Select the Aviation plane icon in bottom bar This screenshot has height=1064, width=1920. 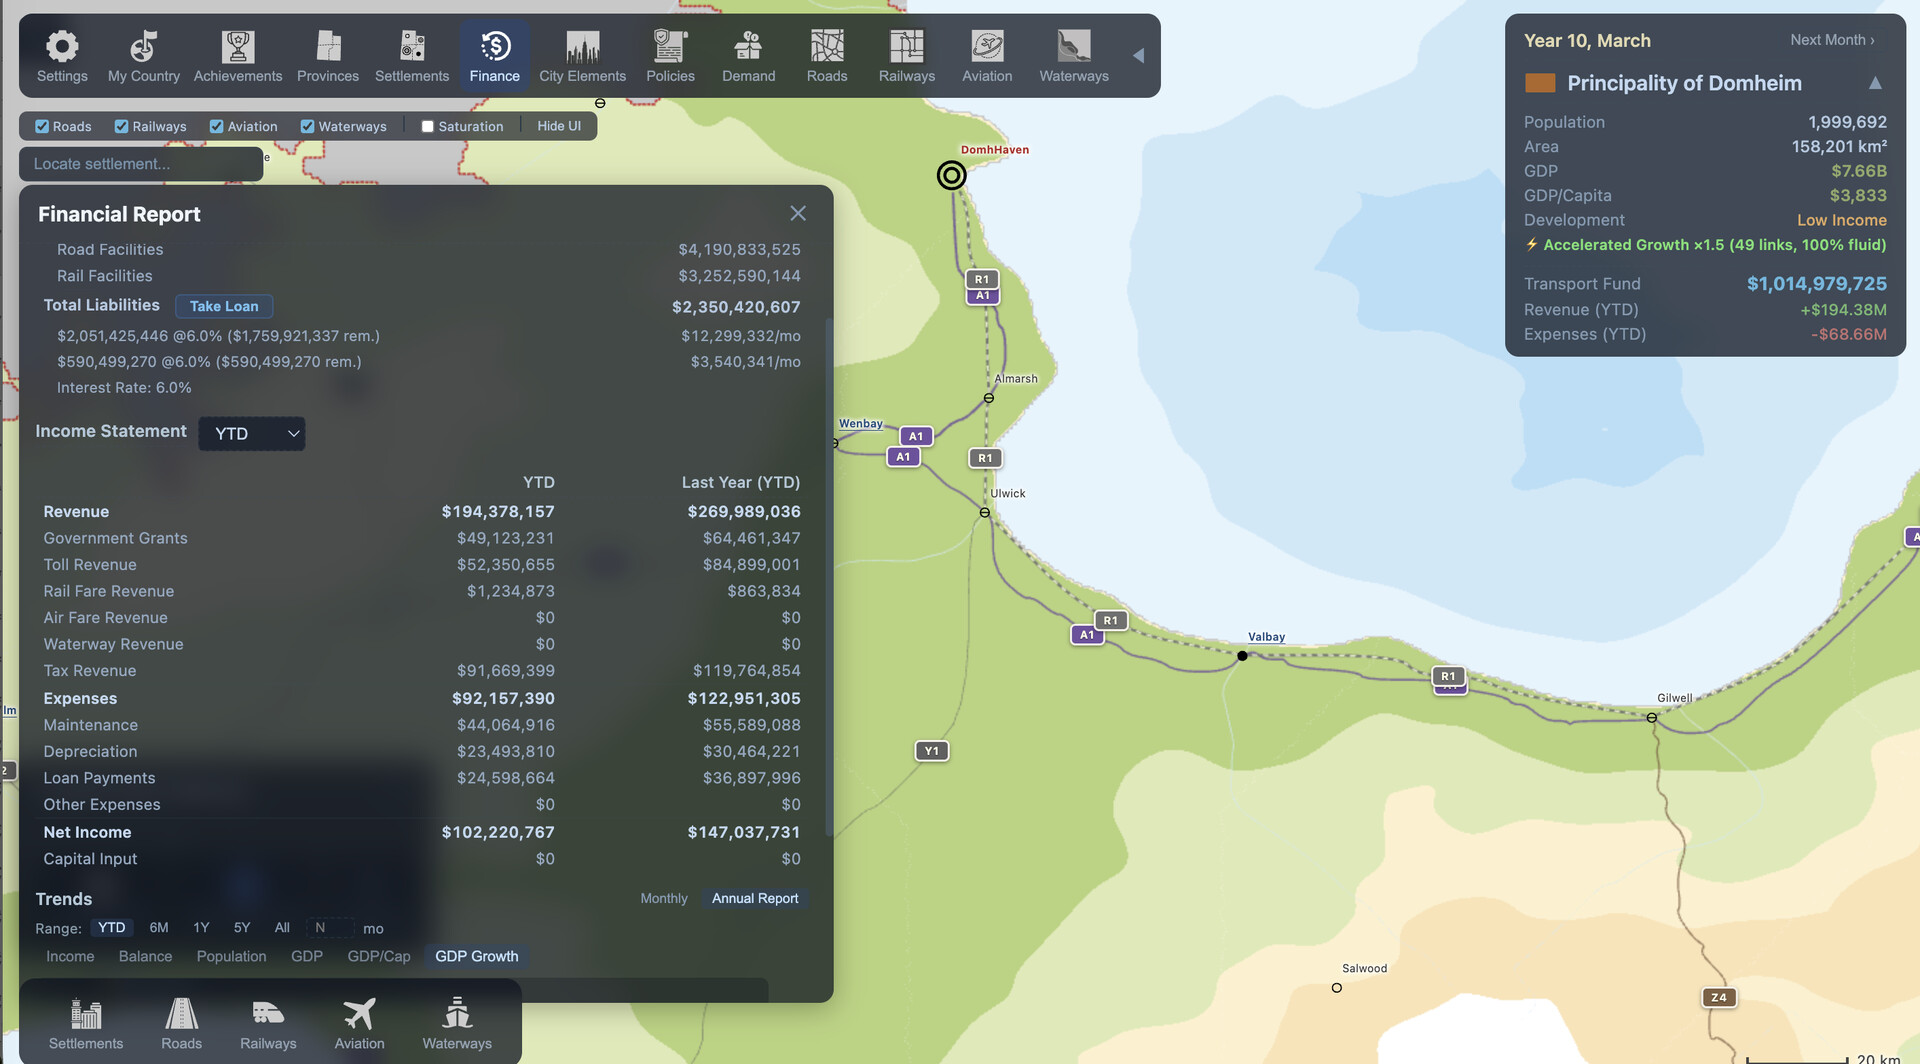[x=359, y=1023]
